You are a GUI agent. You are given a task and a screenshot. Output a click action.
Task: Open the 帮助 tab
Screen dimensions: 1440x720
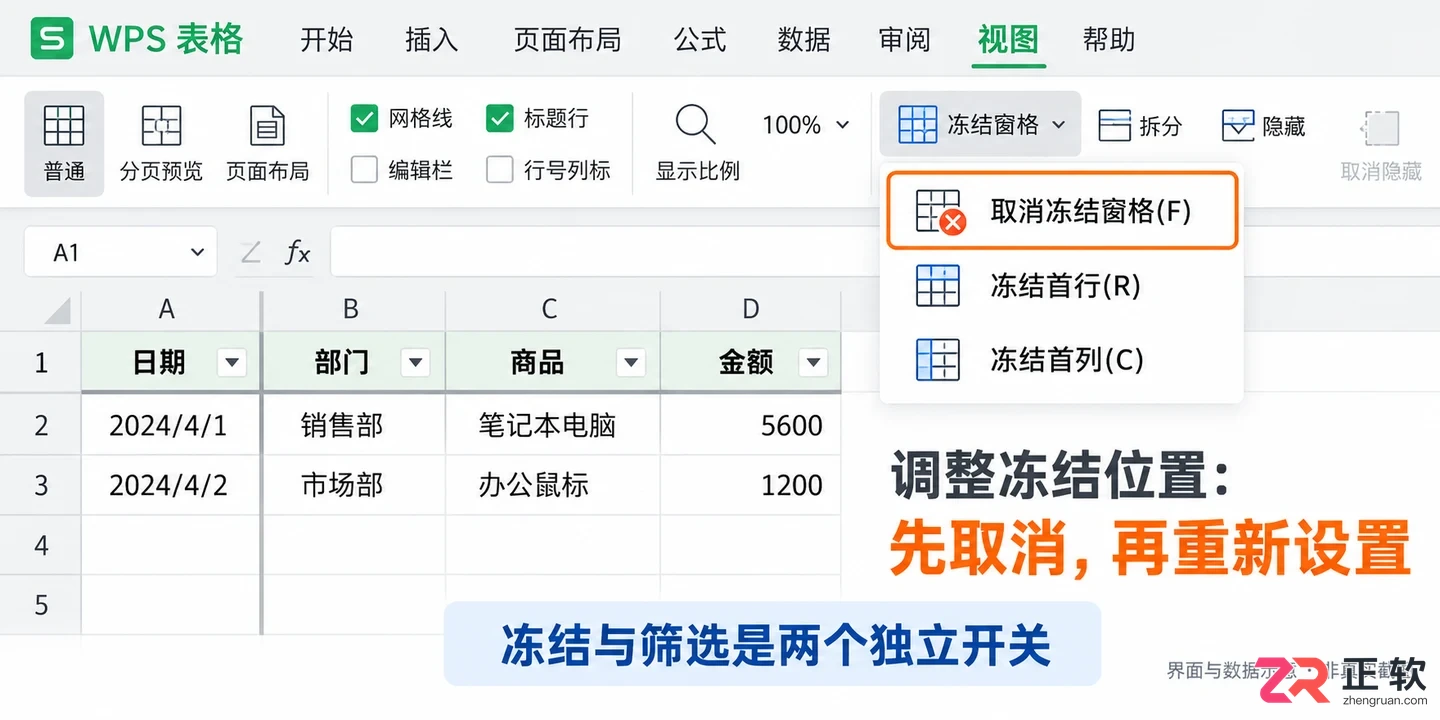1109,40
